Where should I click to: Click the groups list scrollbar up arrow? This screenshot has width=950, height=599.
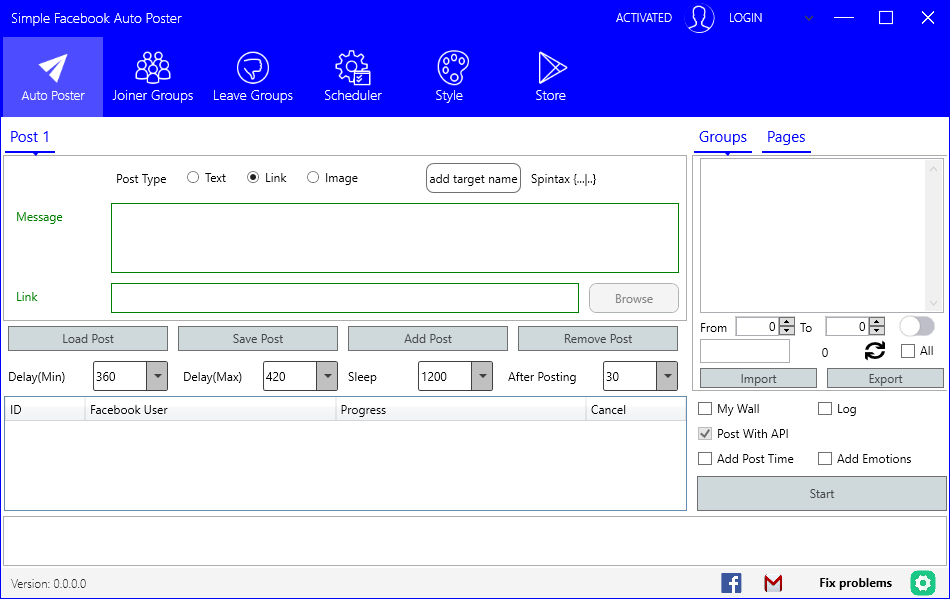[933, 169]
